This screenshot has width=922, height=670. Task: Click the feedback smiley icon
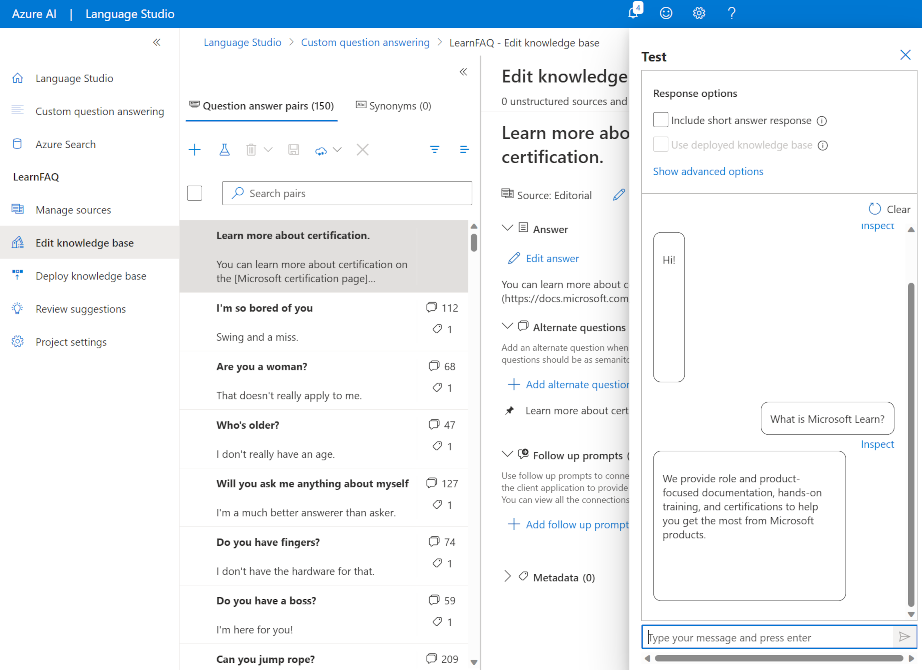666,13
